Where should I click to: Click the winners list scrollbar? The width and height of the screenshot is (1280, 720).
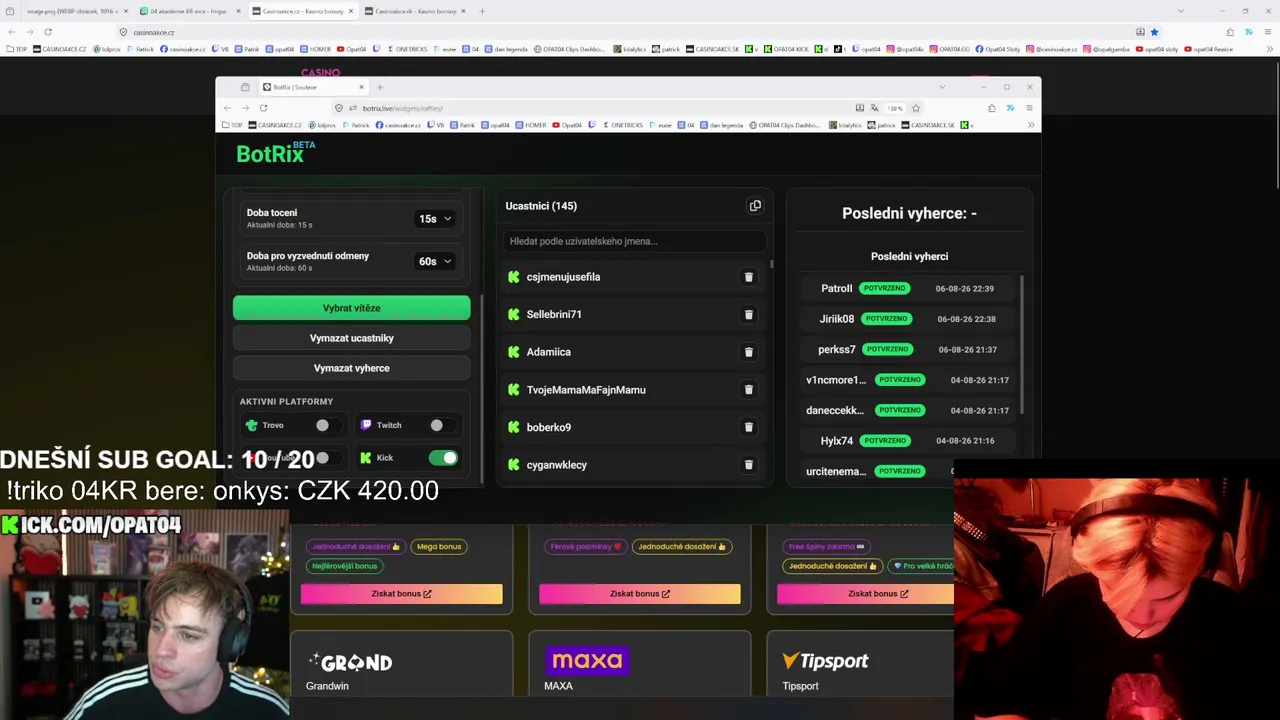coord(1022,345)
